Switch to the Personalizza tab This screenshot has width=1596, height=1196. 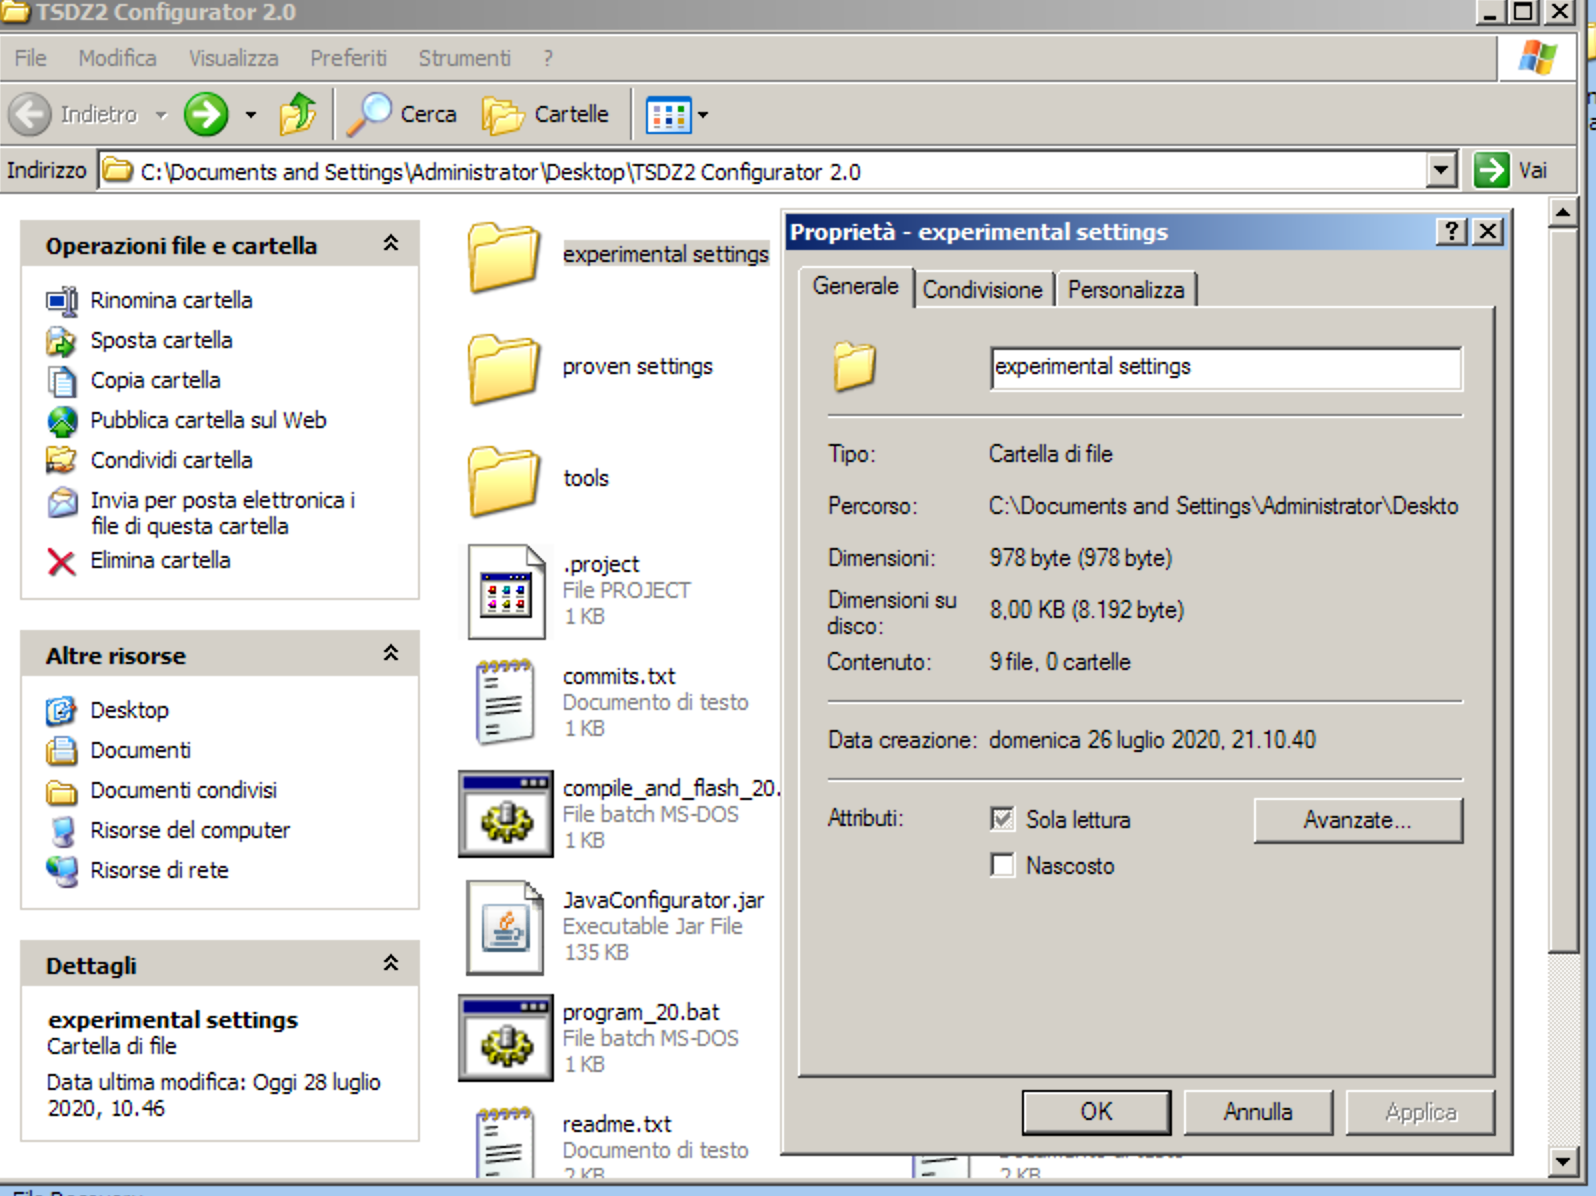click(x=1126, y=290)
